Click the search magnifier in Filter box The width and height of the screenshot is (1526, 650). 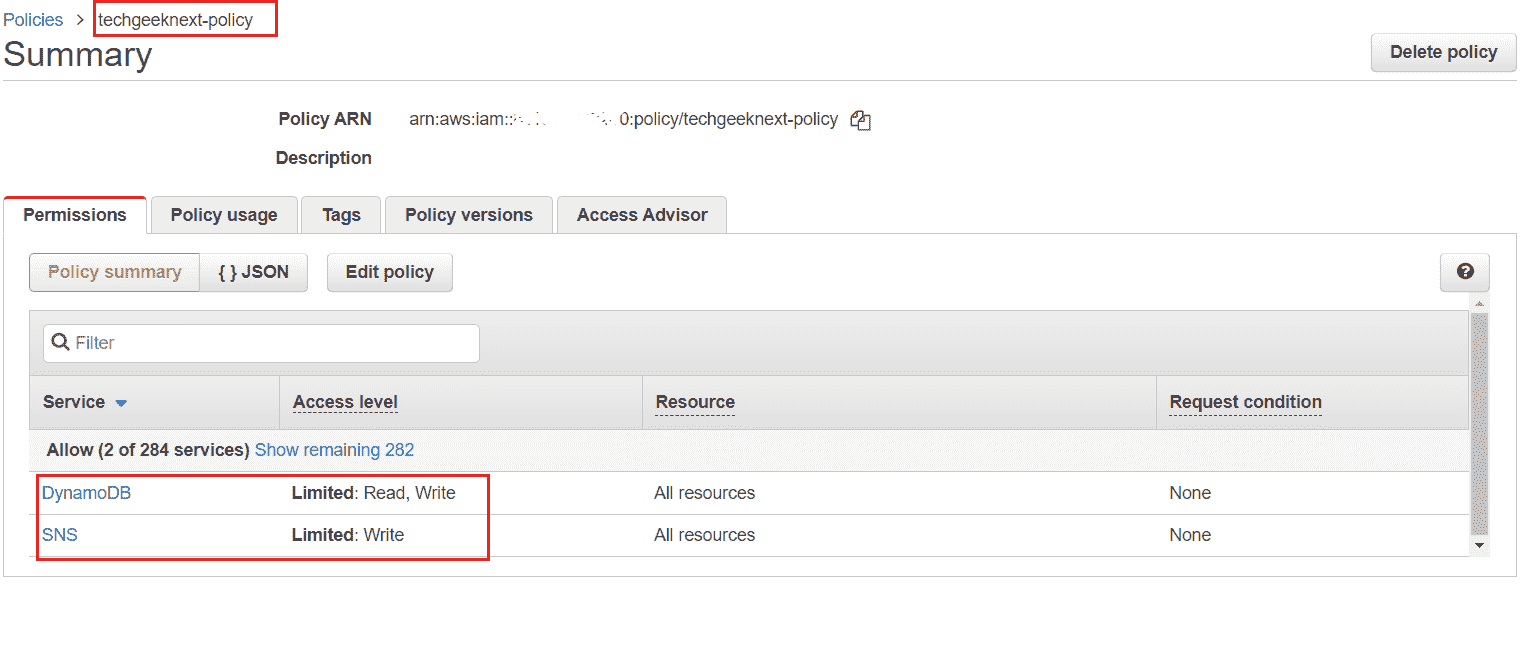point(60,343)
